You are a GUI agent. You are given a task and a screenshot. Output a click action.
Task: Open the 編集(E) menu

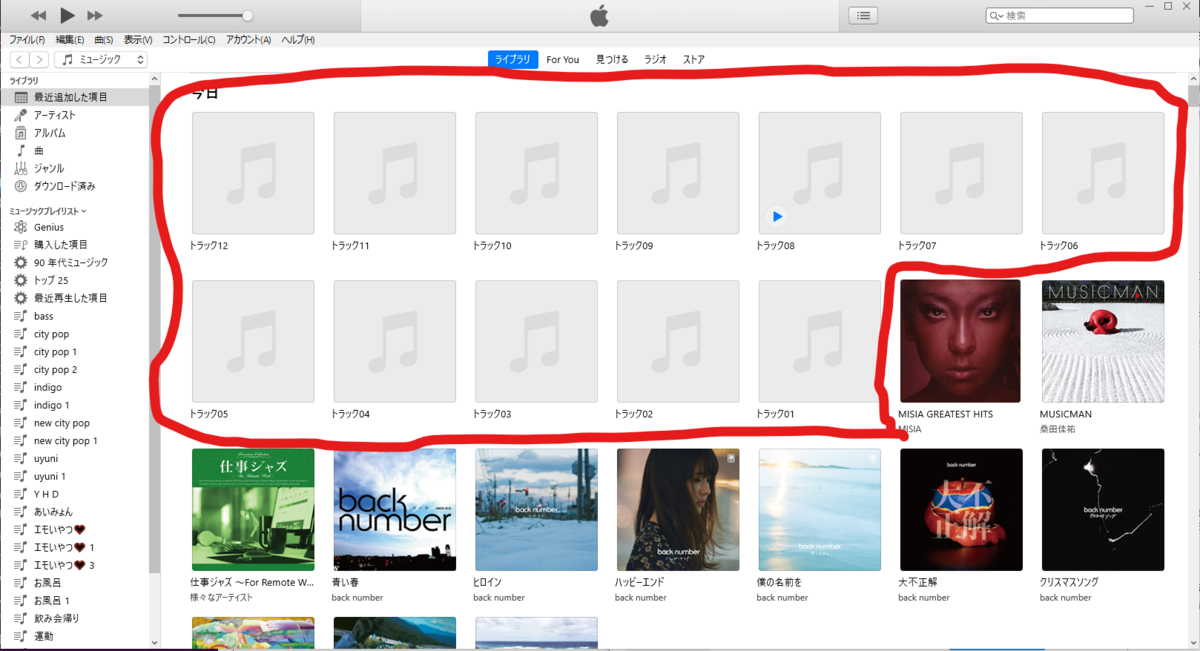coord(70,40)
